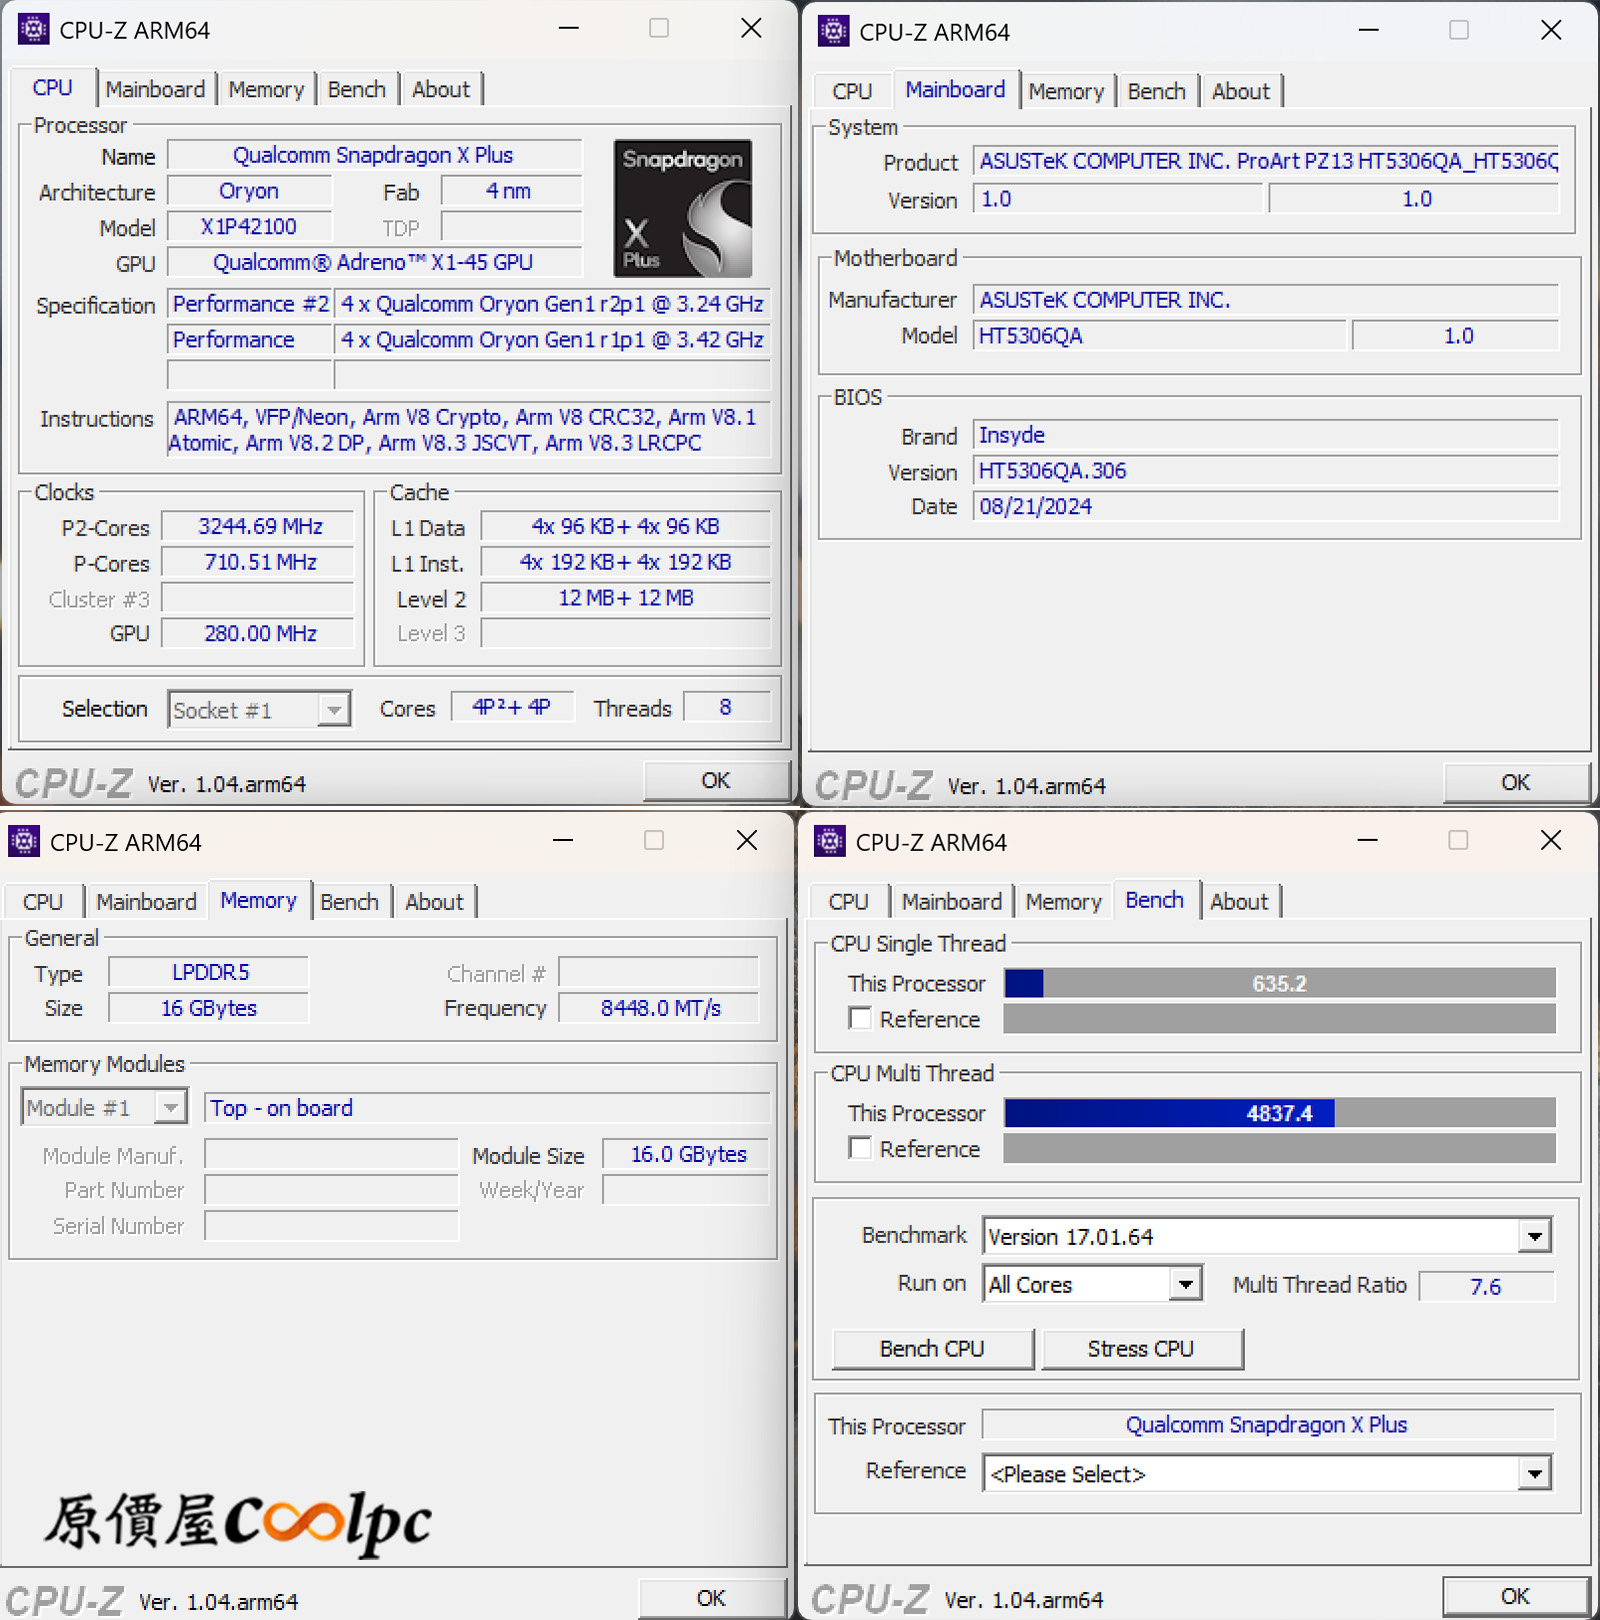This screenshot has width=1600, height=1620.
Task: Click the L1 Data 4x 96 KB value
Action: point(626,526)
